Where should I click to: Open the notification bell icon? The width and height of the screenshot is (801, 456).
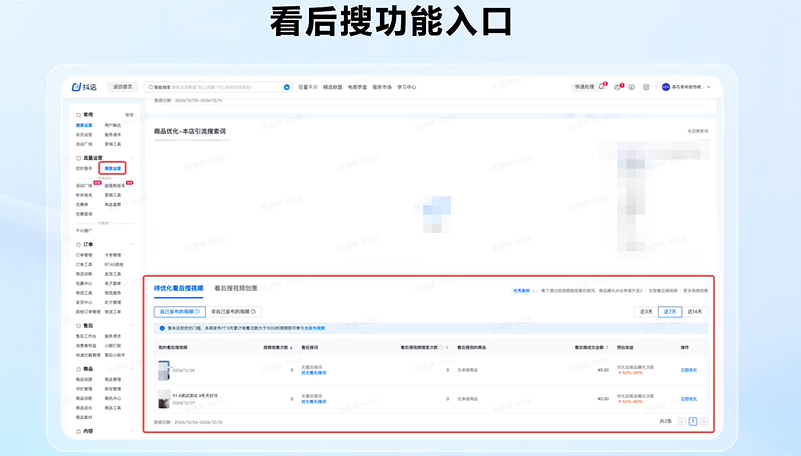[602, 87]
